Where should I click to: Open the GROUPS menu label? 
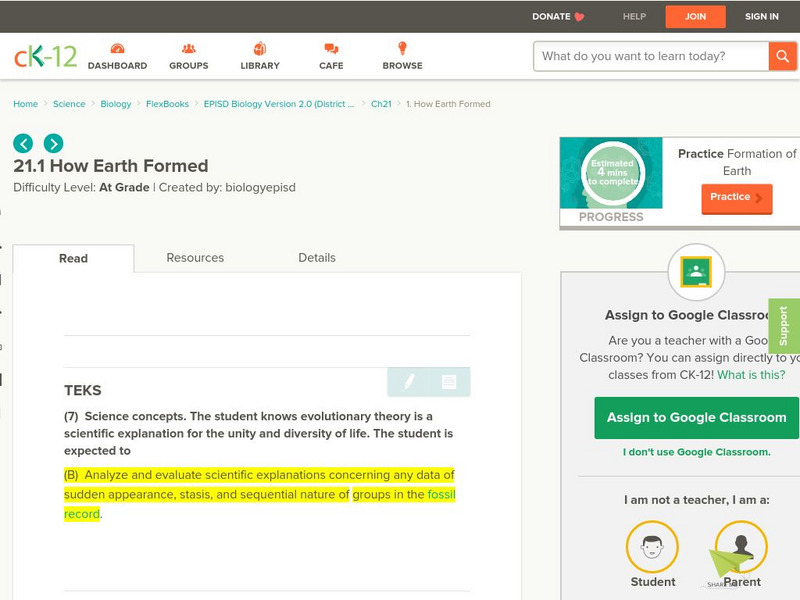tap(189, 66)
